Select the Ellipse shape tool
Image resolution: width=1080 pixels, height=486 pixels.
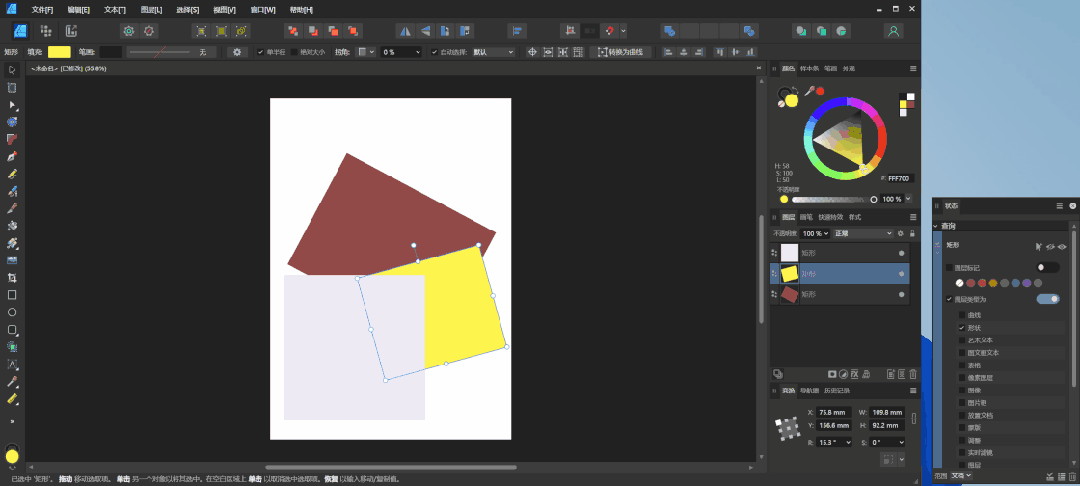point(12,312)
